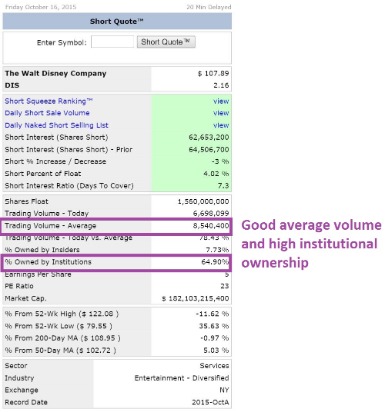Select the 5.03 % from 50-Day MA value
This screenshot has height=412, width=385.
(216, 350)
